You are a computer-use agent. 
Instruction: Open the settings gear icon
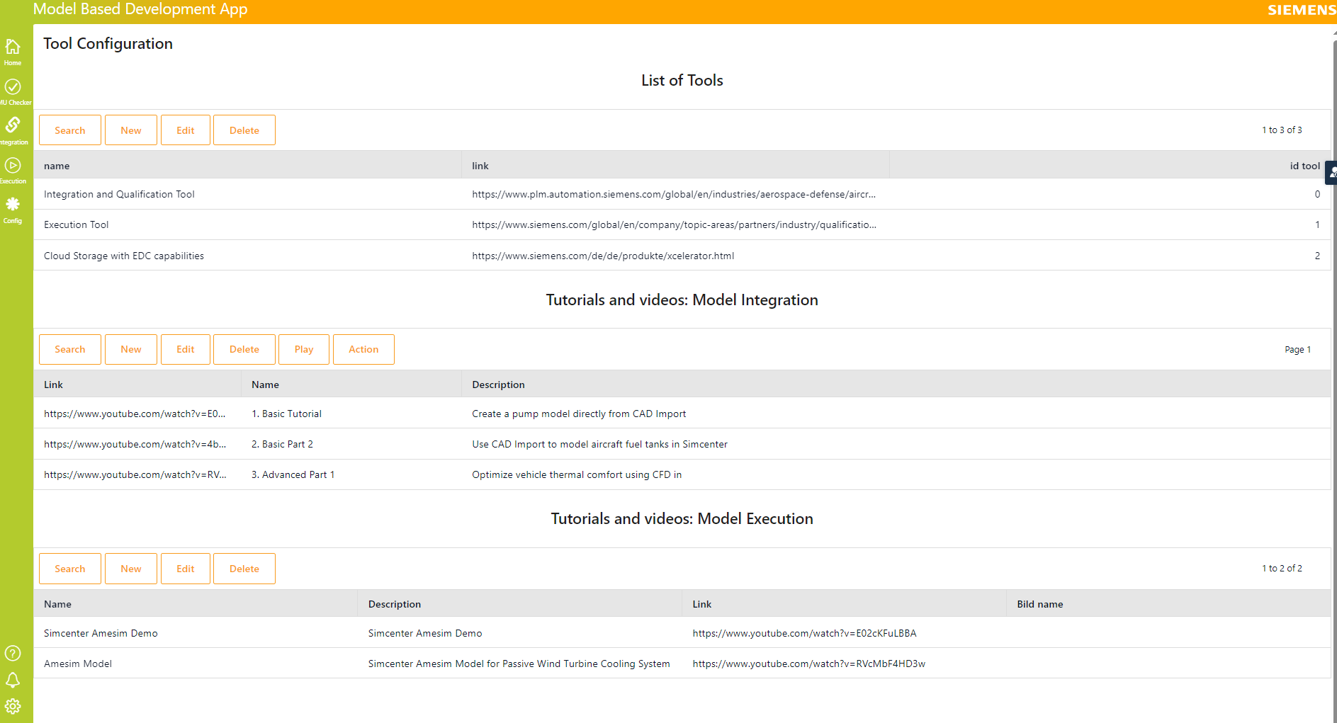tap(13, 706)
